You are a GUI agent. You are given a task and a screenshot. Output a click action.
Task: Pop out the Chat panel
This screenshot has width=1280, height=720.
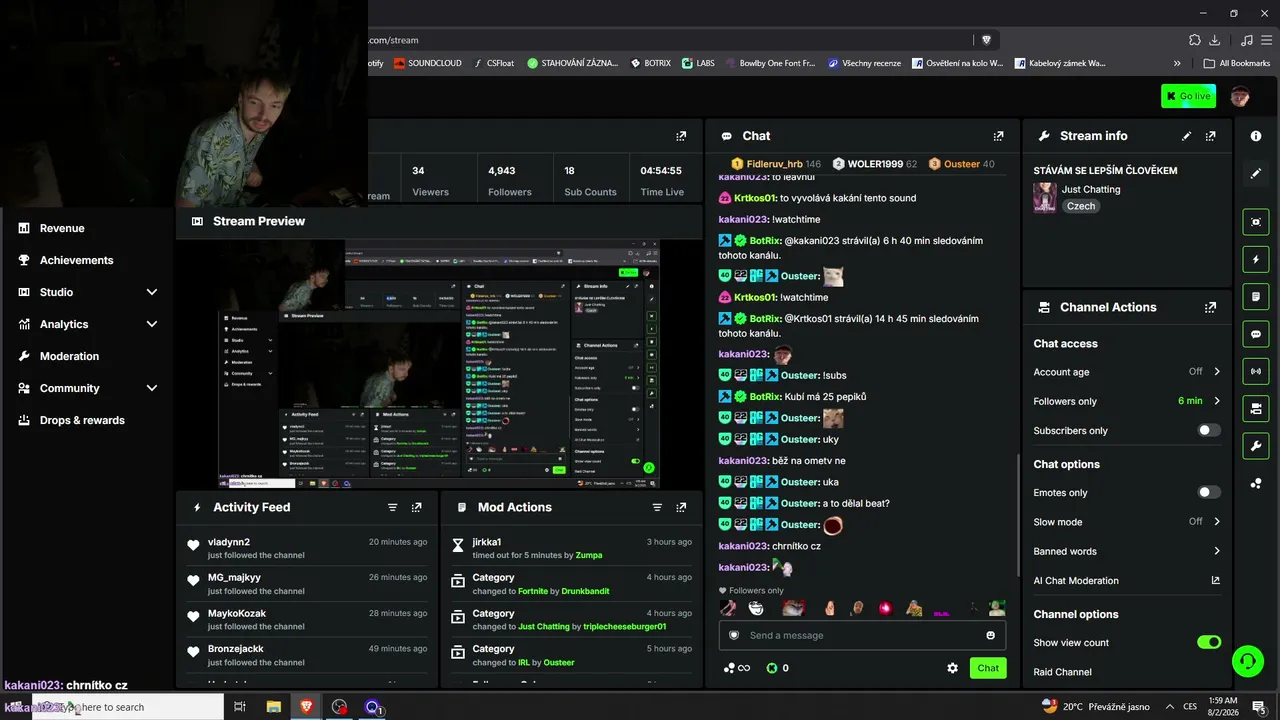tap(998, 136)
